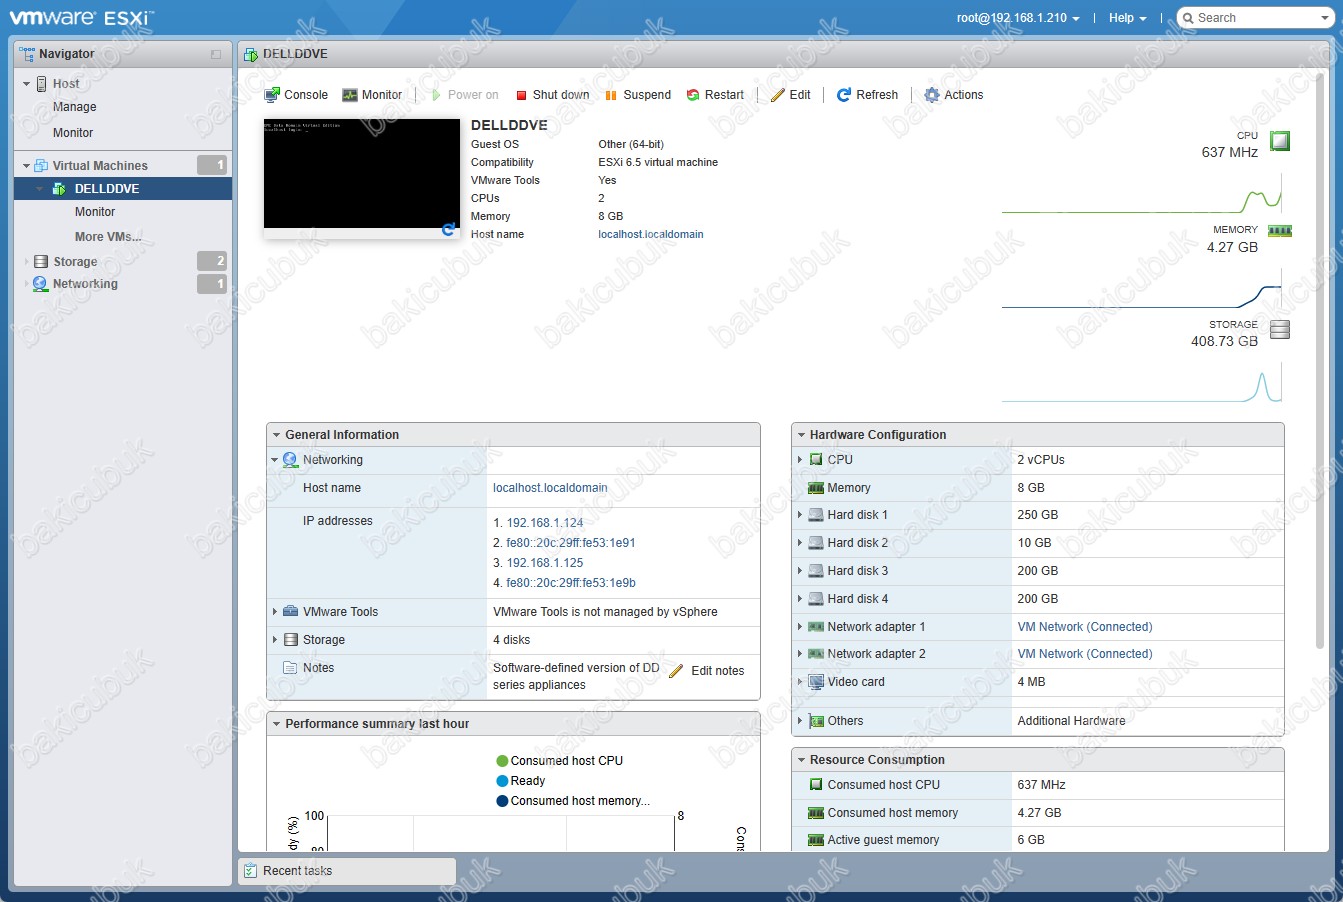Open the Help menu
The image size is (1343, 902).
[1128, 18]
